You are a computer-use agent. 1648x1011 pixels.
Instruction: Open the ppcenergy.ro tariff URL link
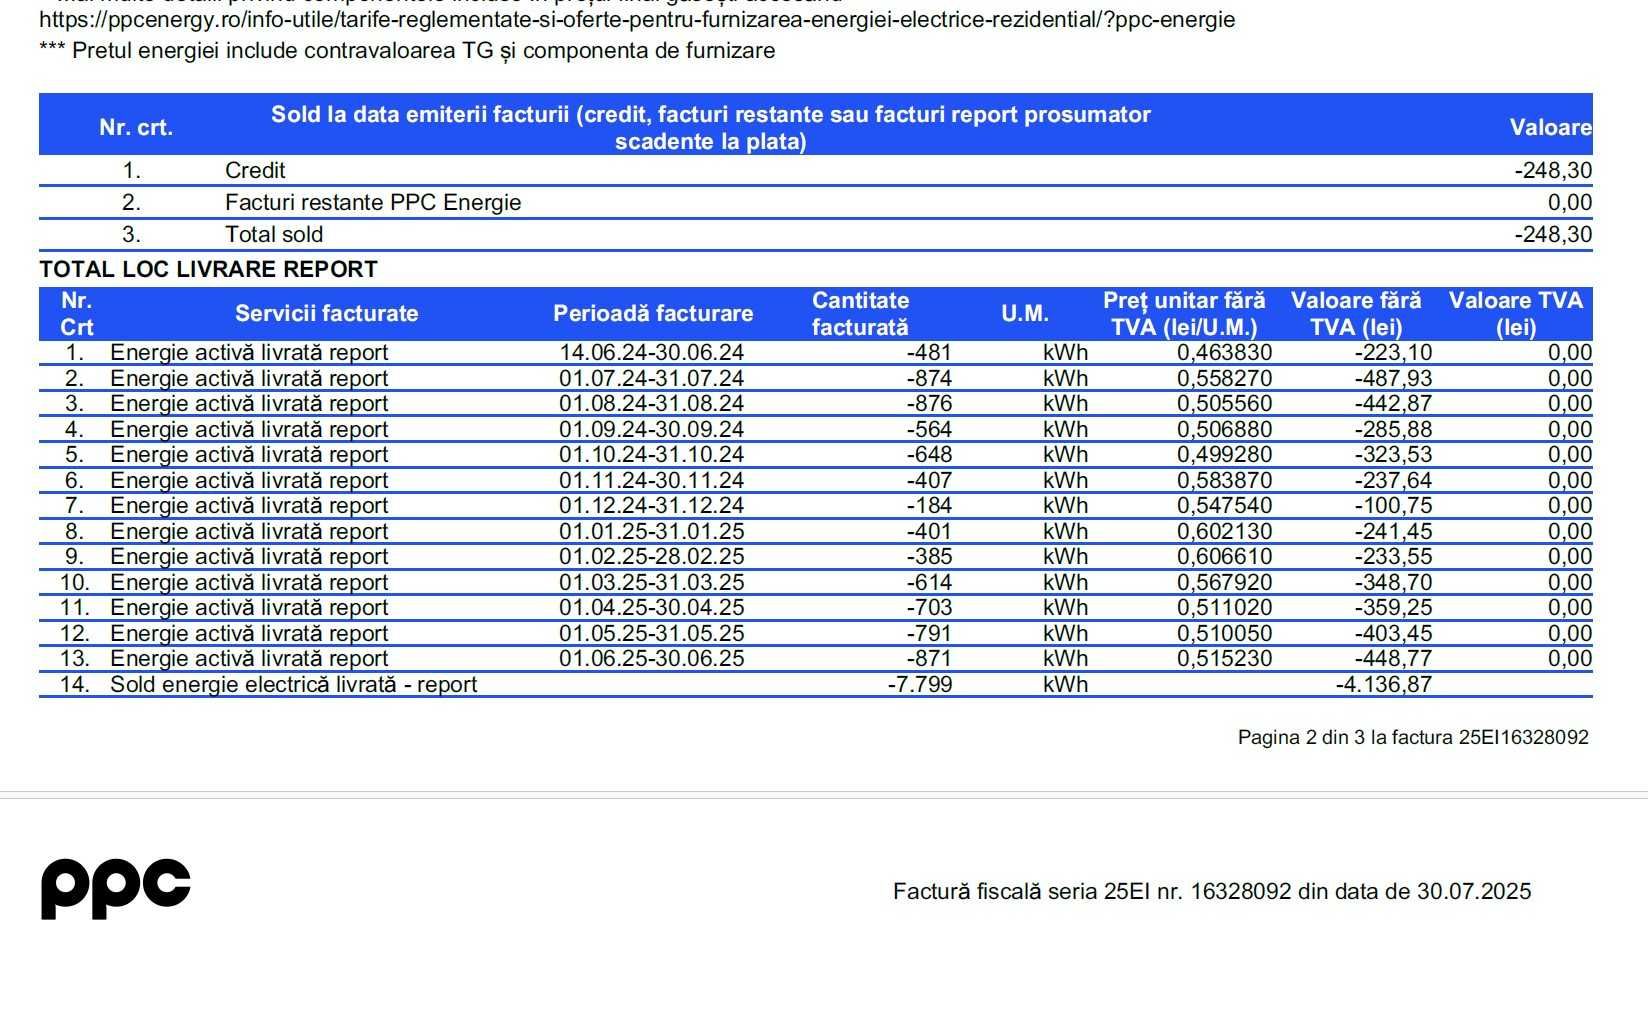[x=637, y=20]
